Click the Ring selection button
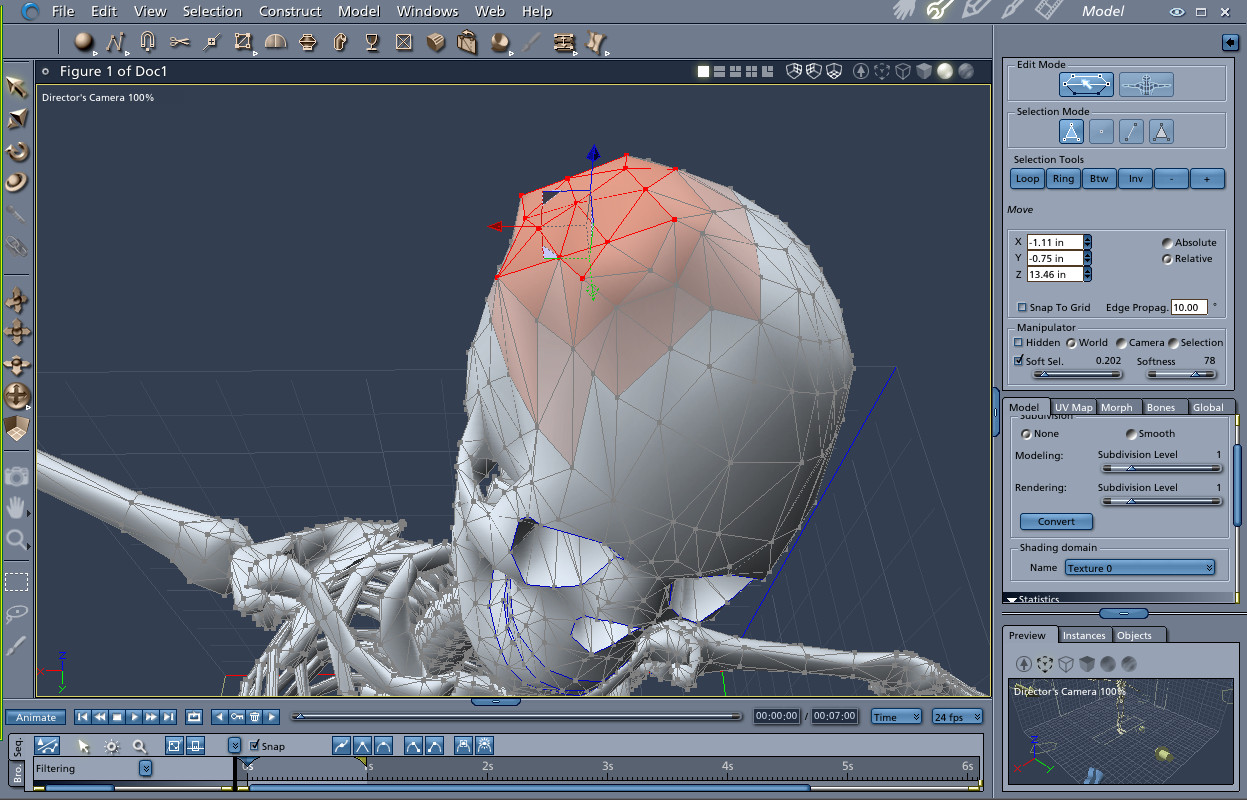The width and height of the screenshot is (1247, 800). point(1063,179)
